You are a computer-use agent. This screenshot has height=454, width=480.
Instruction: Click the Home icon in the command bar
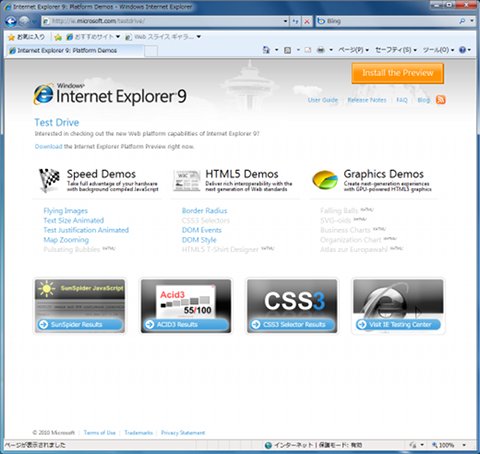click(x=266, y=50)
